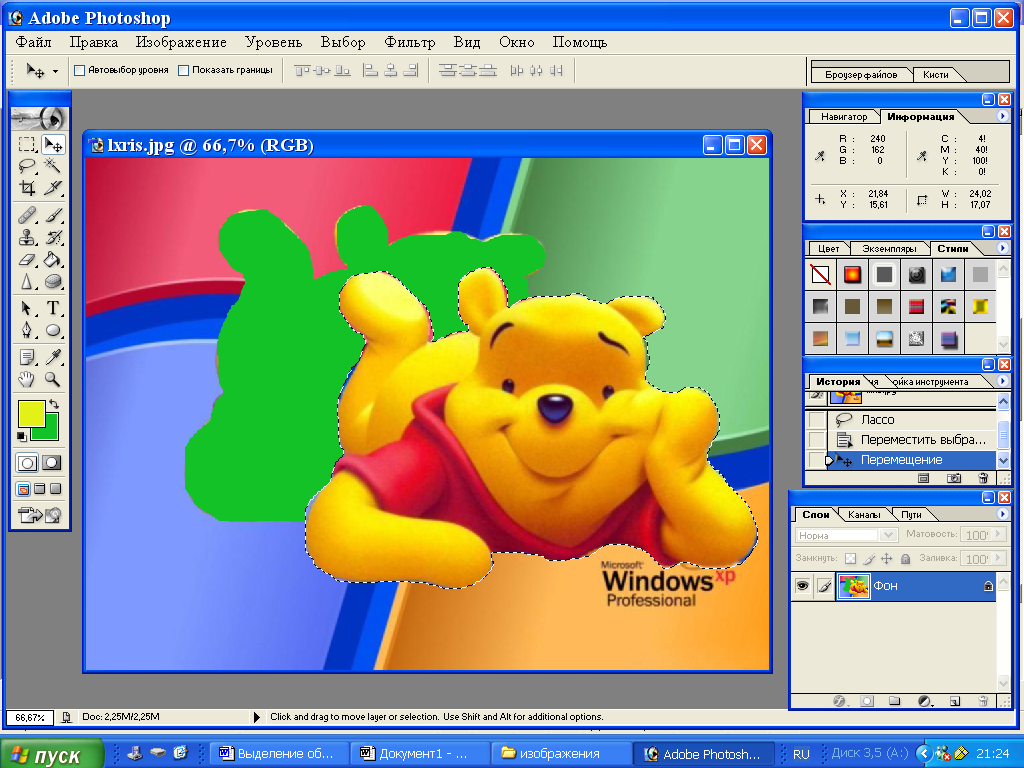The height and width of the screenshot is (768, 1024).
Task: Select the Hand tool
Action: click(27, 379)
